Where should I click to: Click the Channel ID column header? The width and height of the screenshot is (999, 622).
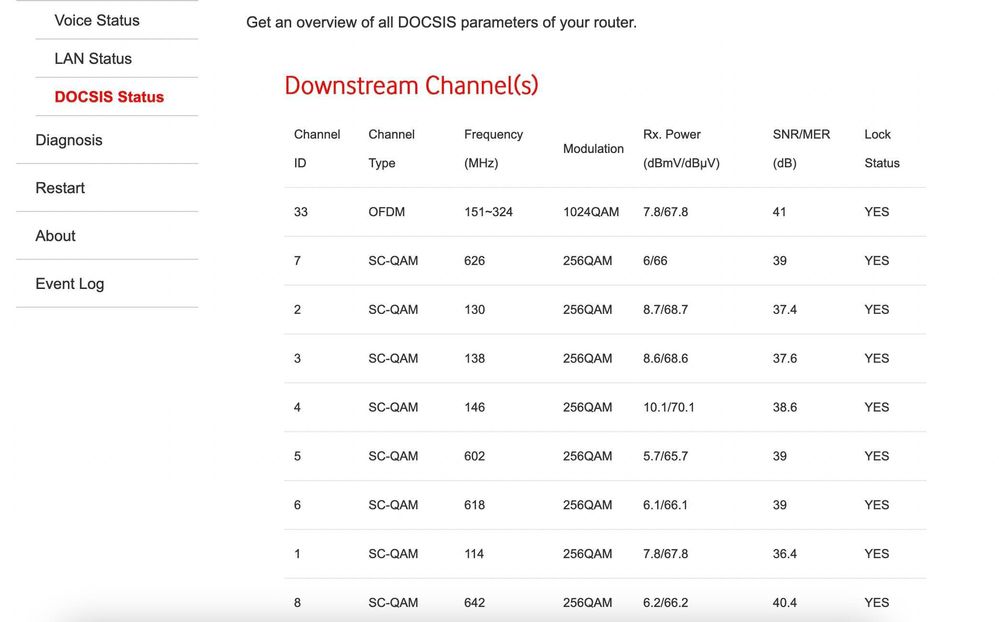[x=317, y=148]
